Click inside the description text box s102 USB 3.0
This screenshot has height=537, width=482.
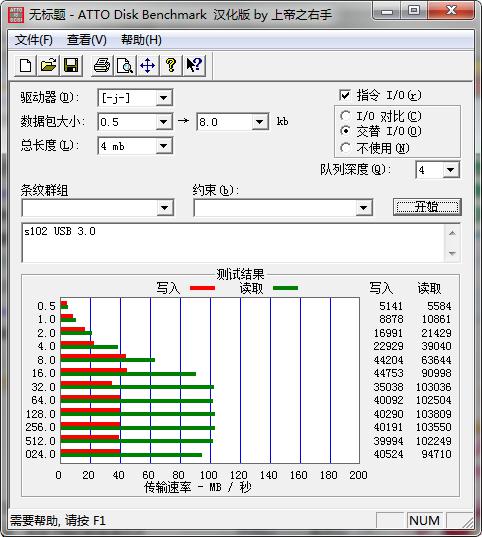[x=234, y=243]
